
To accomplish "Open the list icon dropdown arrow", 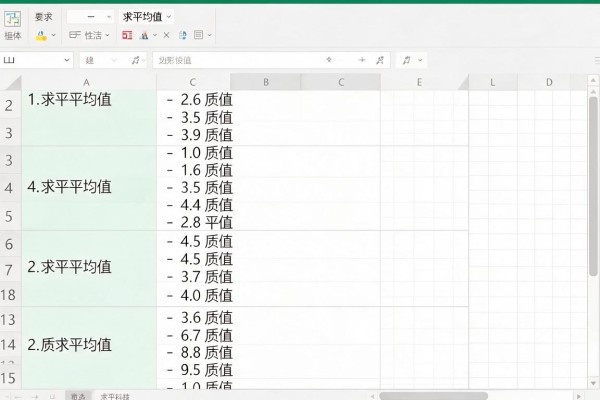I will pyautogui.click(x=209, y=35).
